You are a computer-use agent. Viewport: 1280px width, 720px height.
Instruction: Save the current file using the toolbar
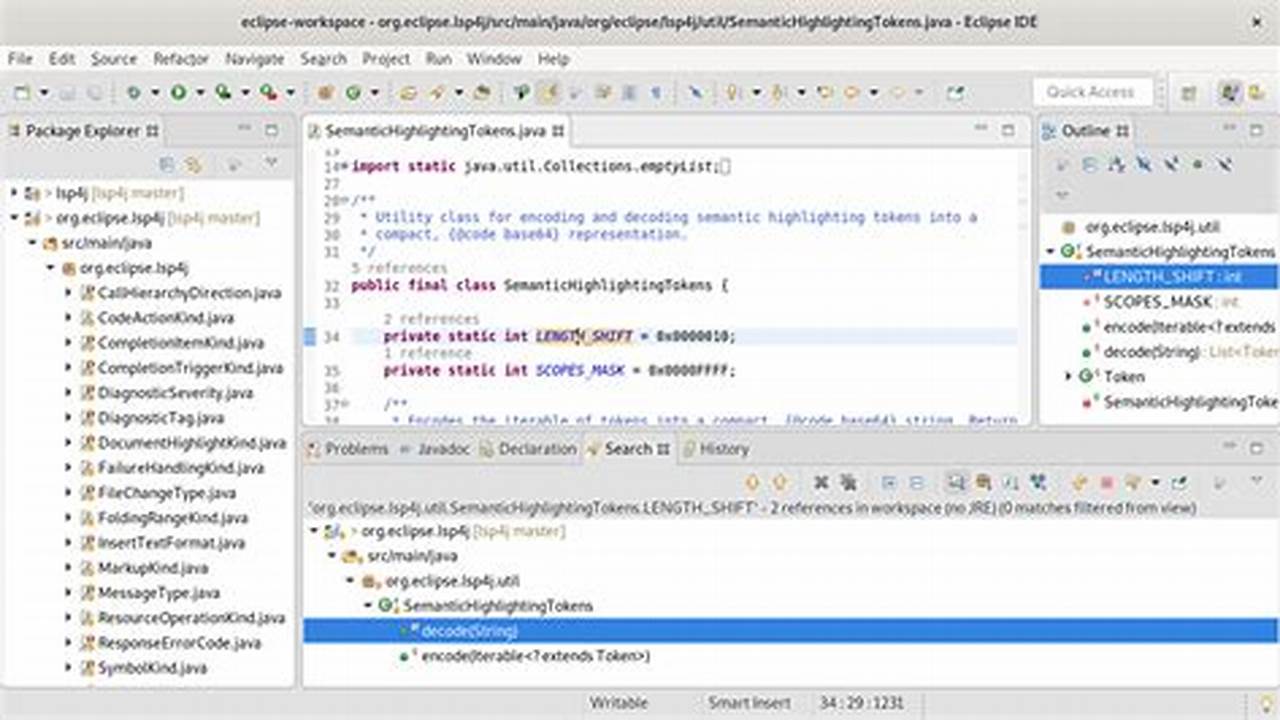62,91
